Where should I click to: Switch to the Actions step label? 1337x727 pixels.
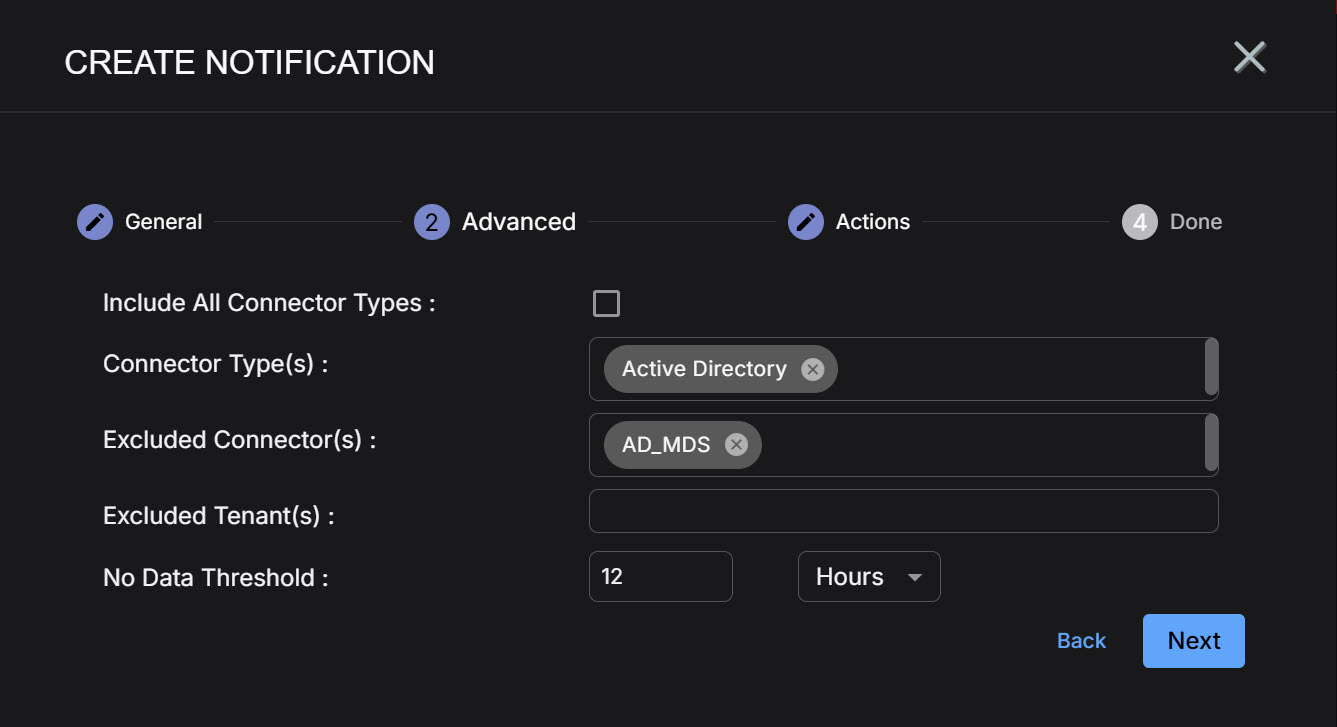click(872, 222)
